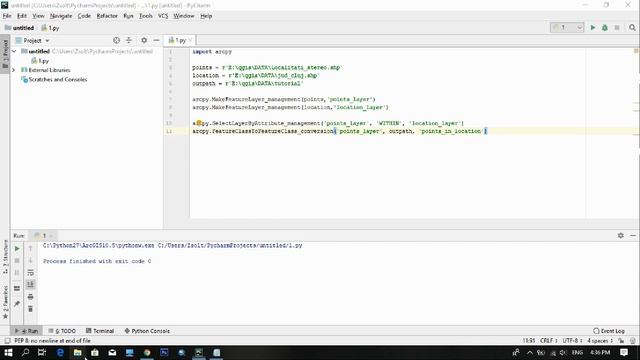Open the run configuration dropdown '1'
Screen dimensions: 640x360
567,27
